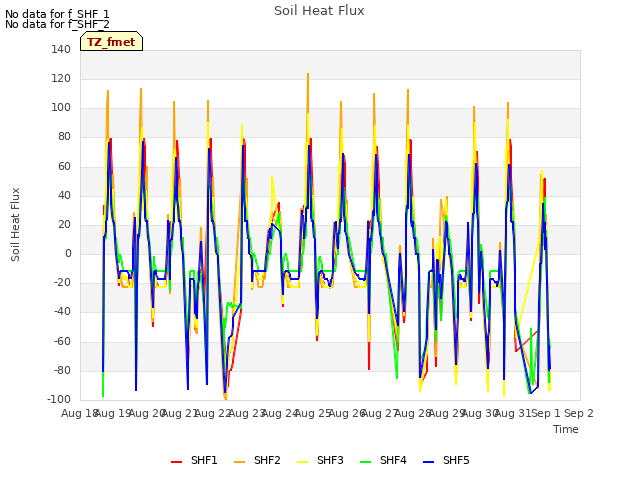
Task: Click the Sep 2 x-axis date label
Action: click(x=579, y=413)
